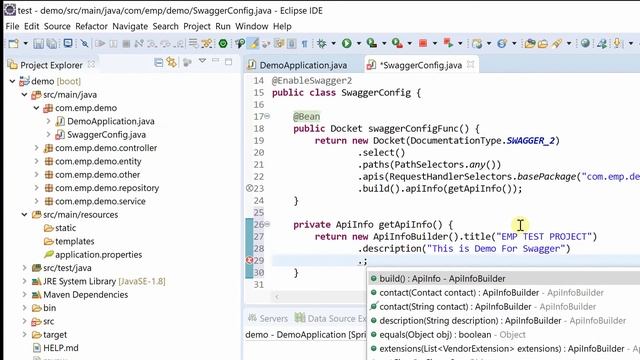Open the Run configurations dropdown arrow

[x=359, y=43]
